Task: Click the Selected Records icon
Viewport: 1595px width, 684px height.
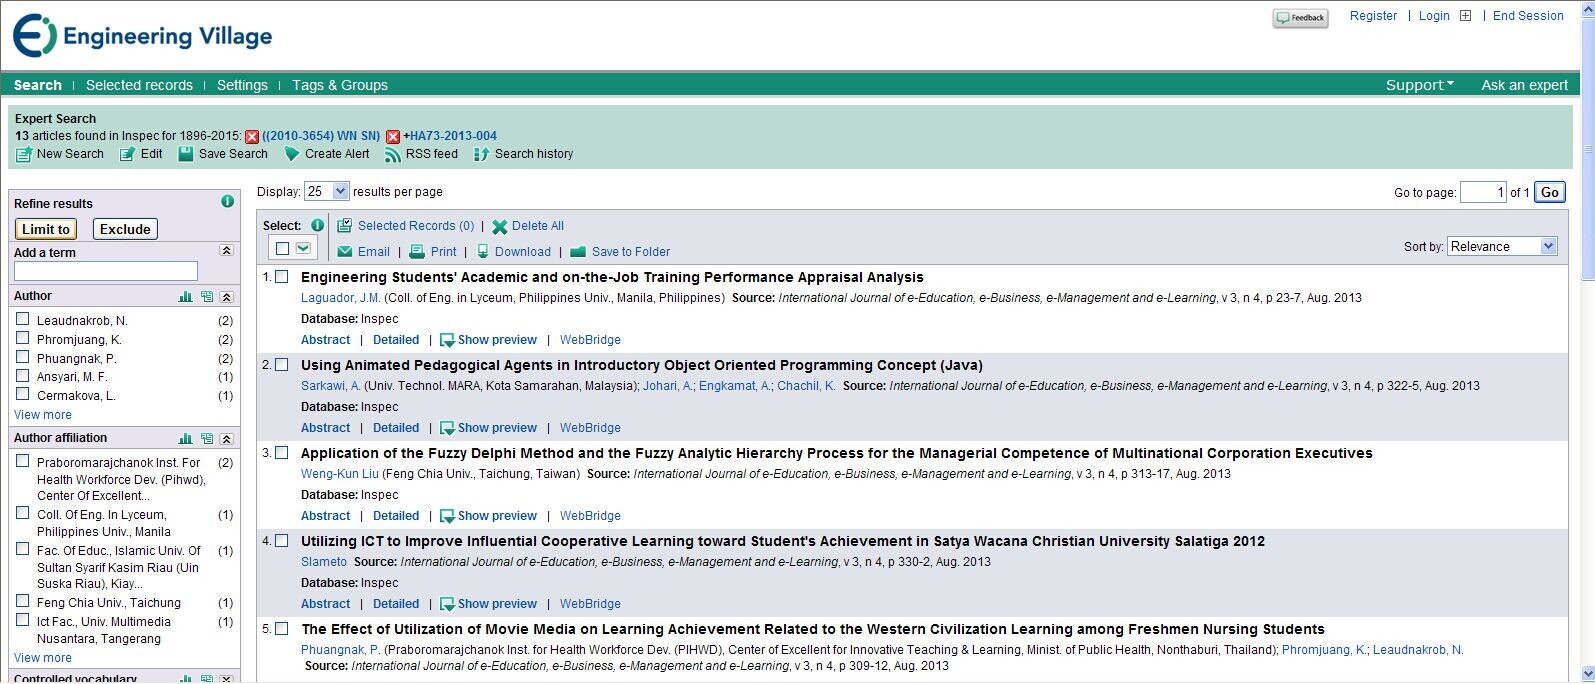Action: [x=344, y=226]
